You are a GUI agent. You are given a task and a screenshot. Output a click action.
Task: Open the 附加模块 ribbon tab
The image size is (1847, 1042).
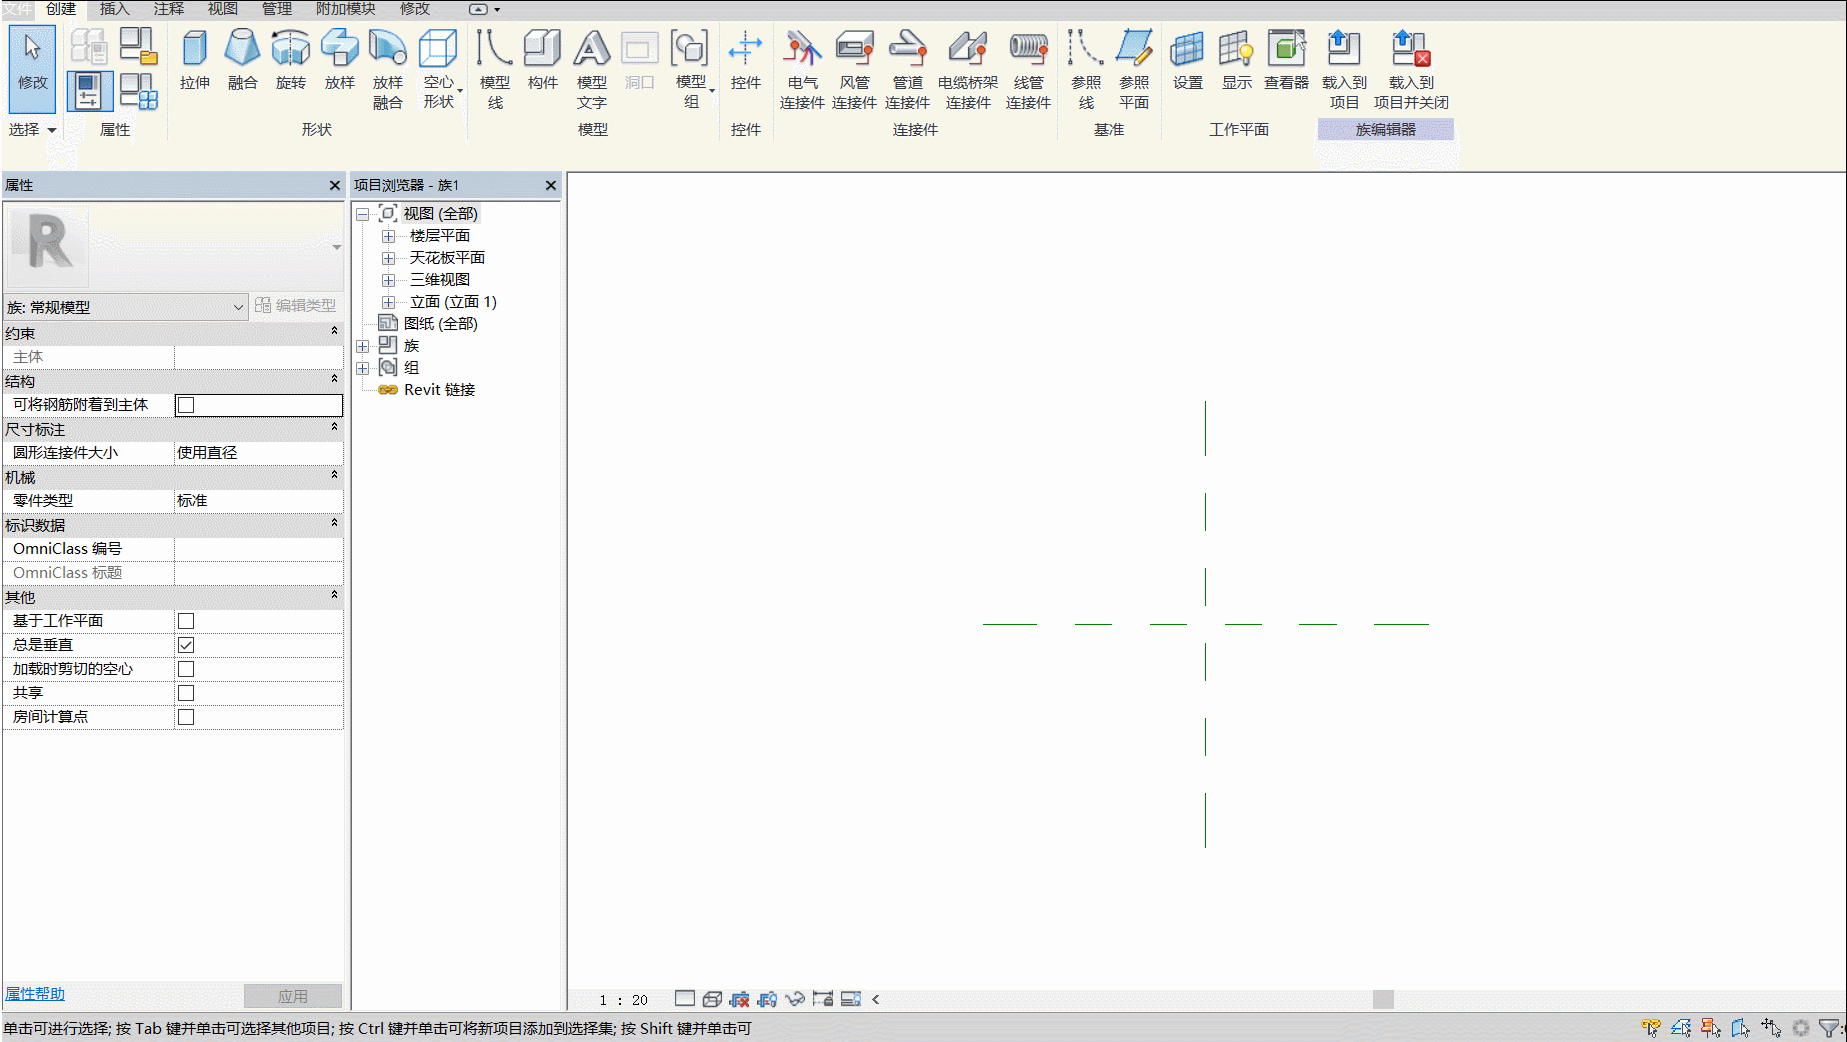coord(345,9)
